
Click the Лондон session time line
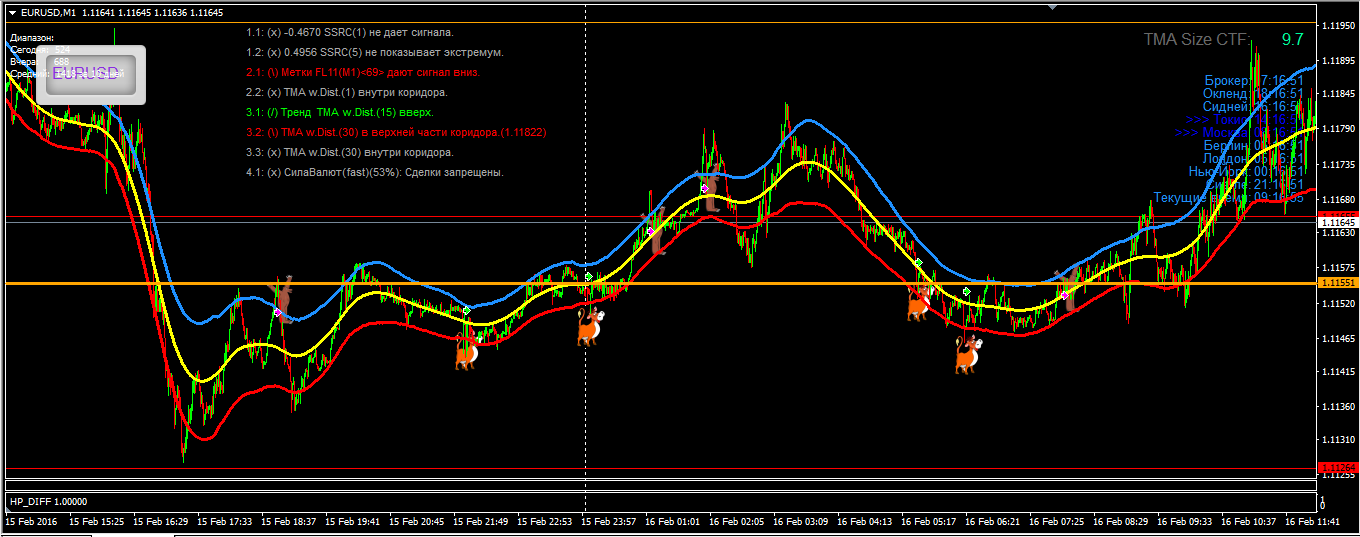pos(1252,159)
